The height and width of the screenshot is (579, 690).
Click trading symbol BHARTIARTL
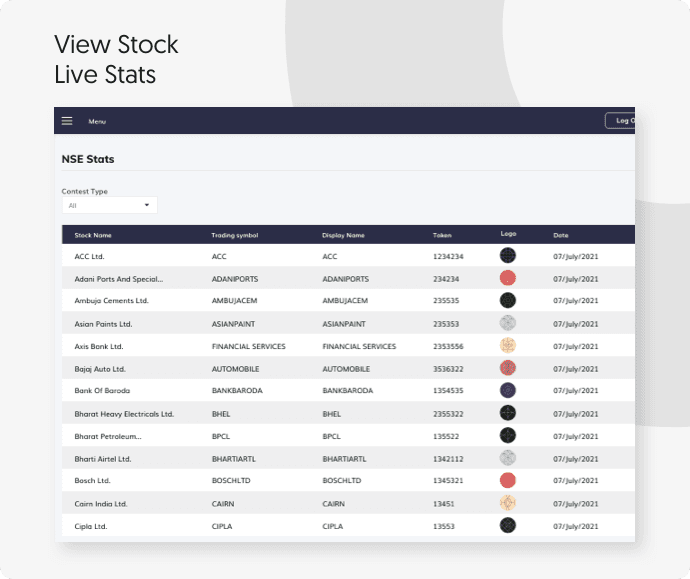234,459
